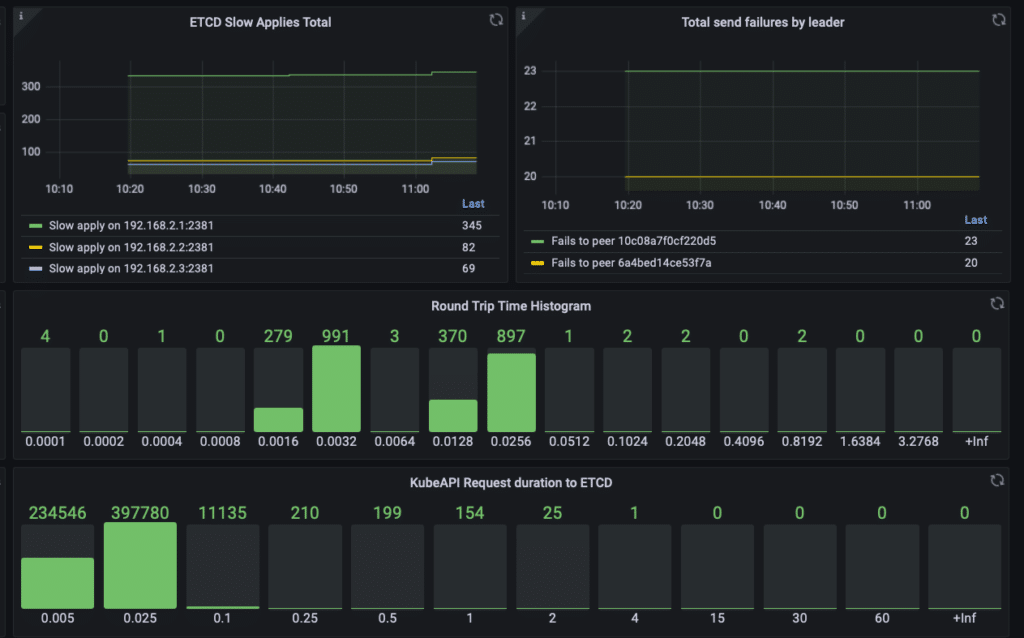Image resolution: width=1024 pixels, height=638 pixels.
Task: Toggle series Slow apply on 192.168.2.1:2381
Action: [131, 225]
